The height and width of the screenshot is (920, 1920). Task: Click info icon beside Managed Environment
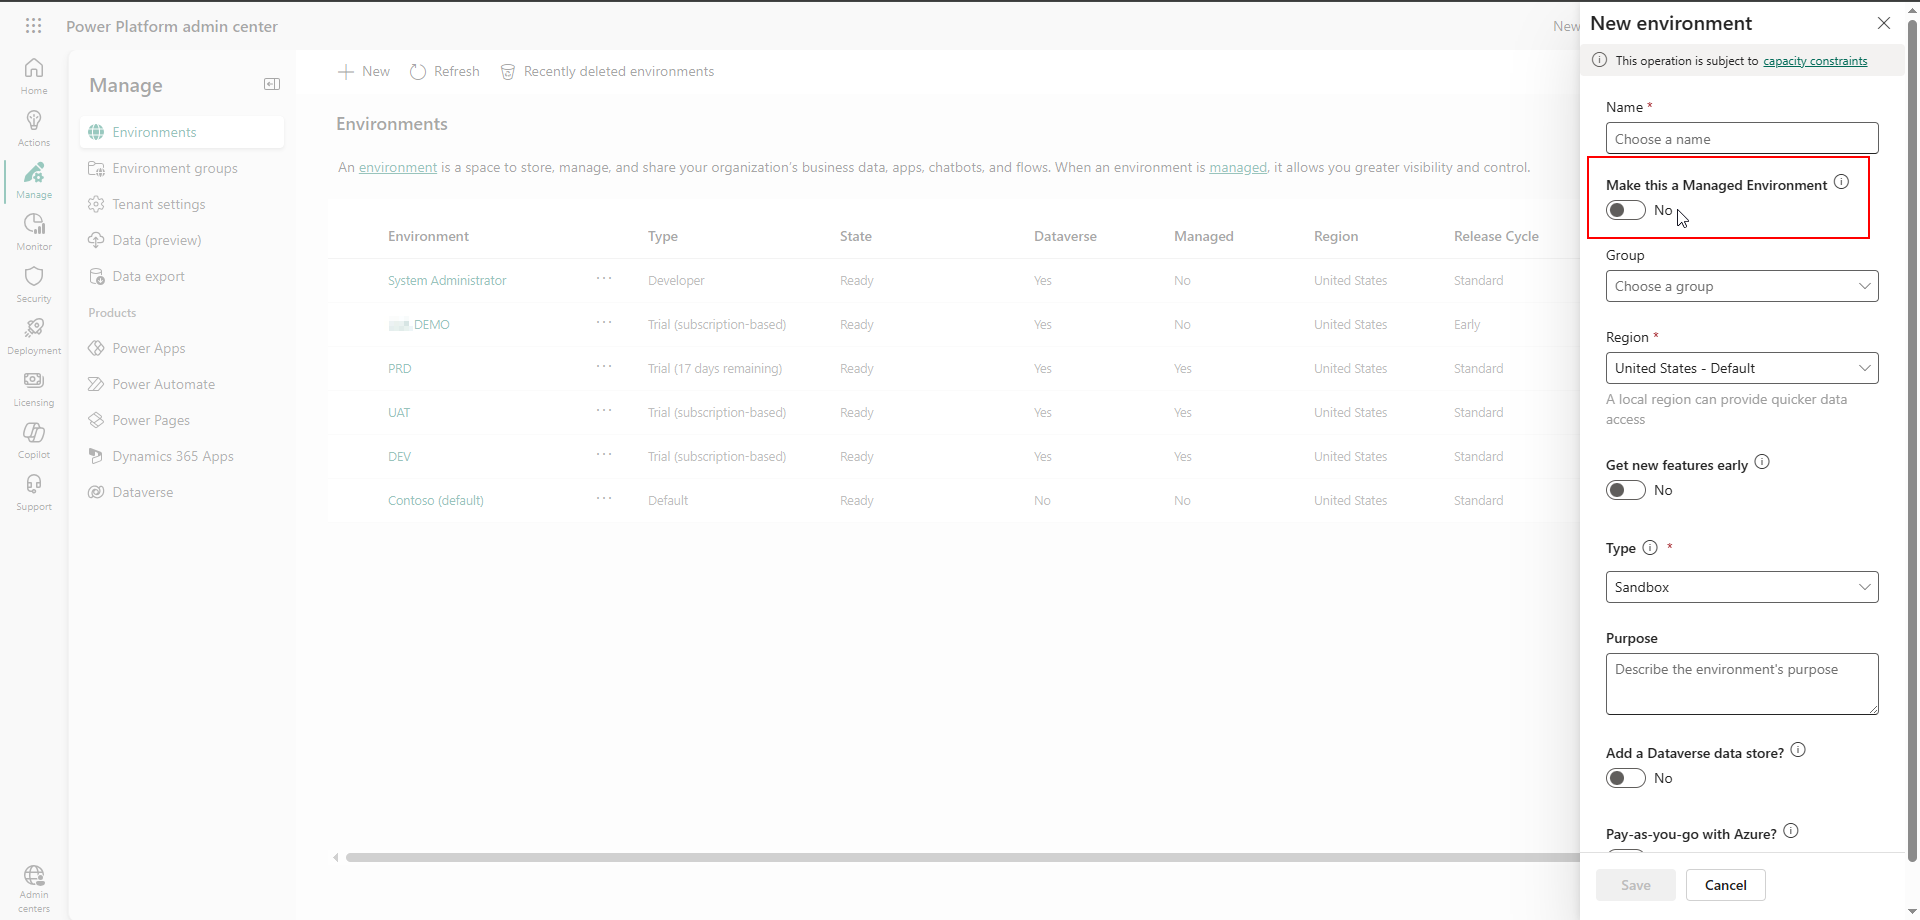[1841, 183]
